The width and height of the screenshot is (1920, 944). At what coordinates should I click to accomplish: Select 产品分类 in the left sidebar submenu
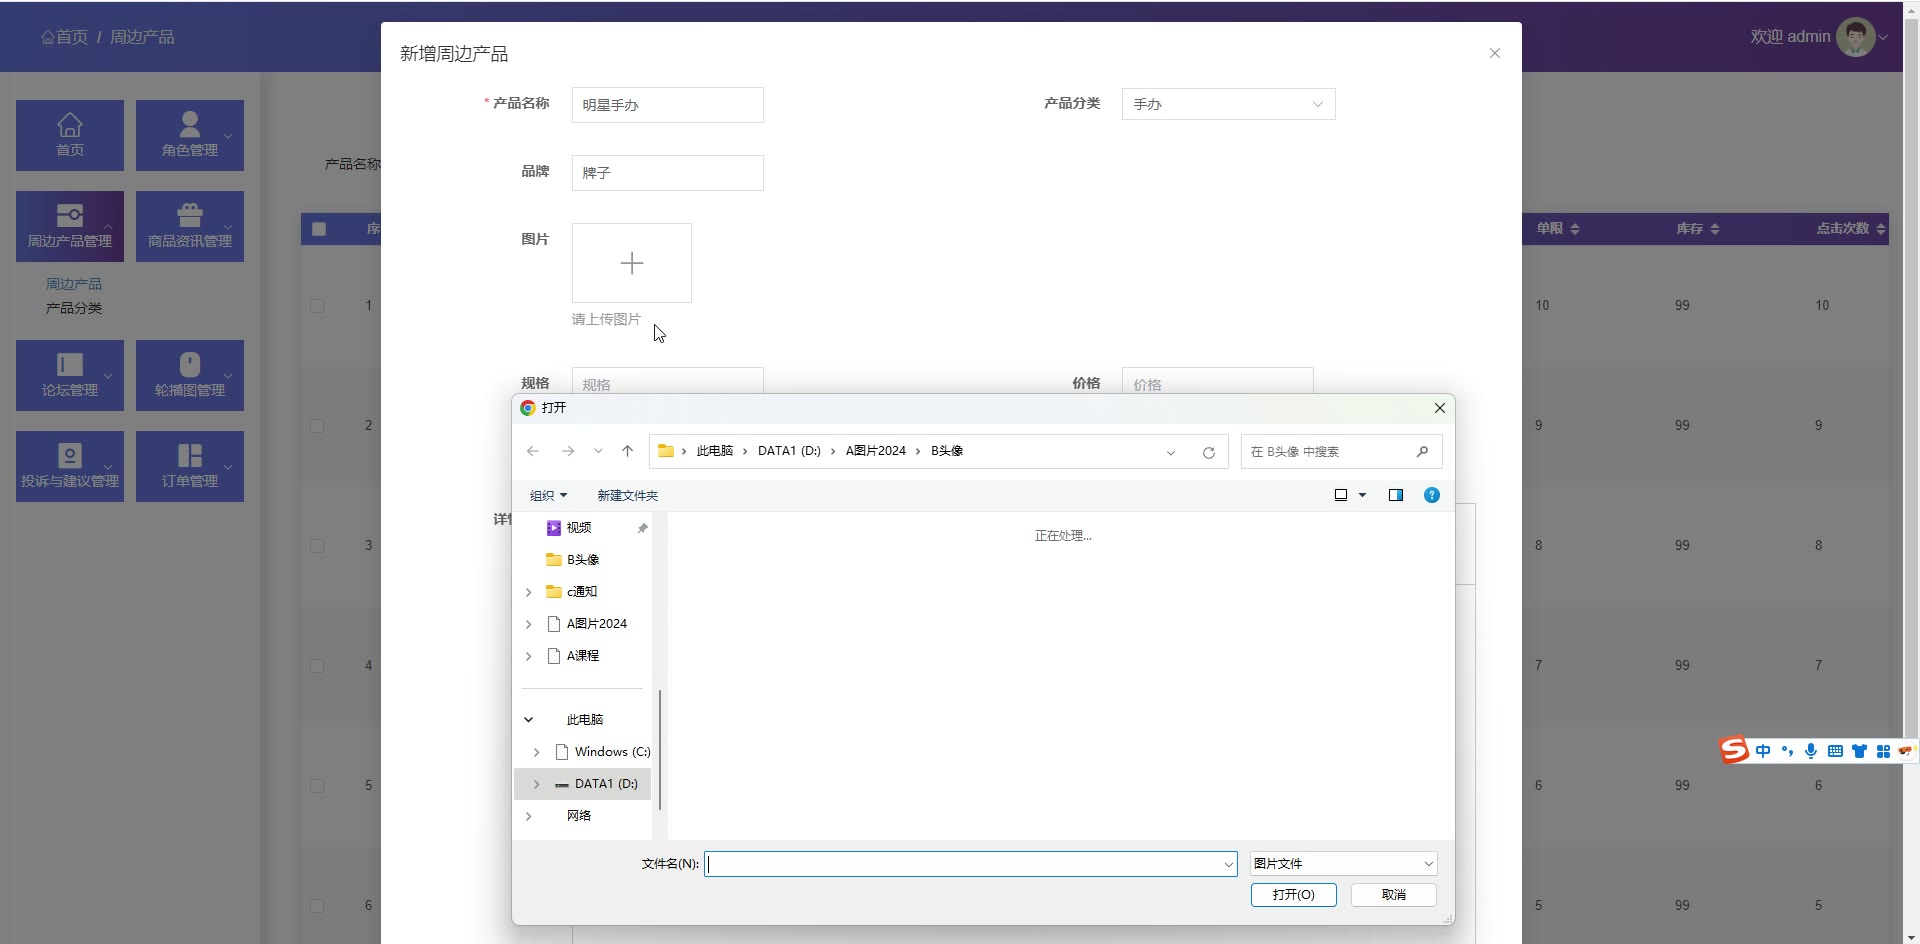tap(74, 308)
